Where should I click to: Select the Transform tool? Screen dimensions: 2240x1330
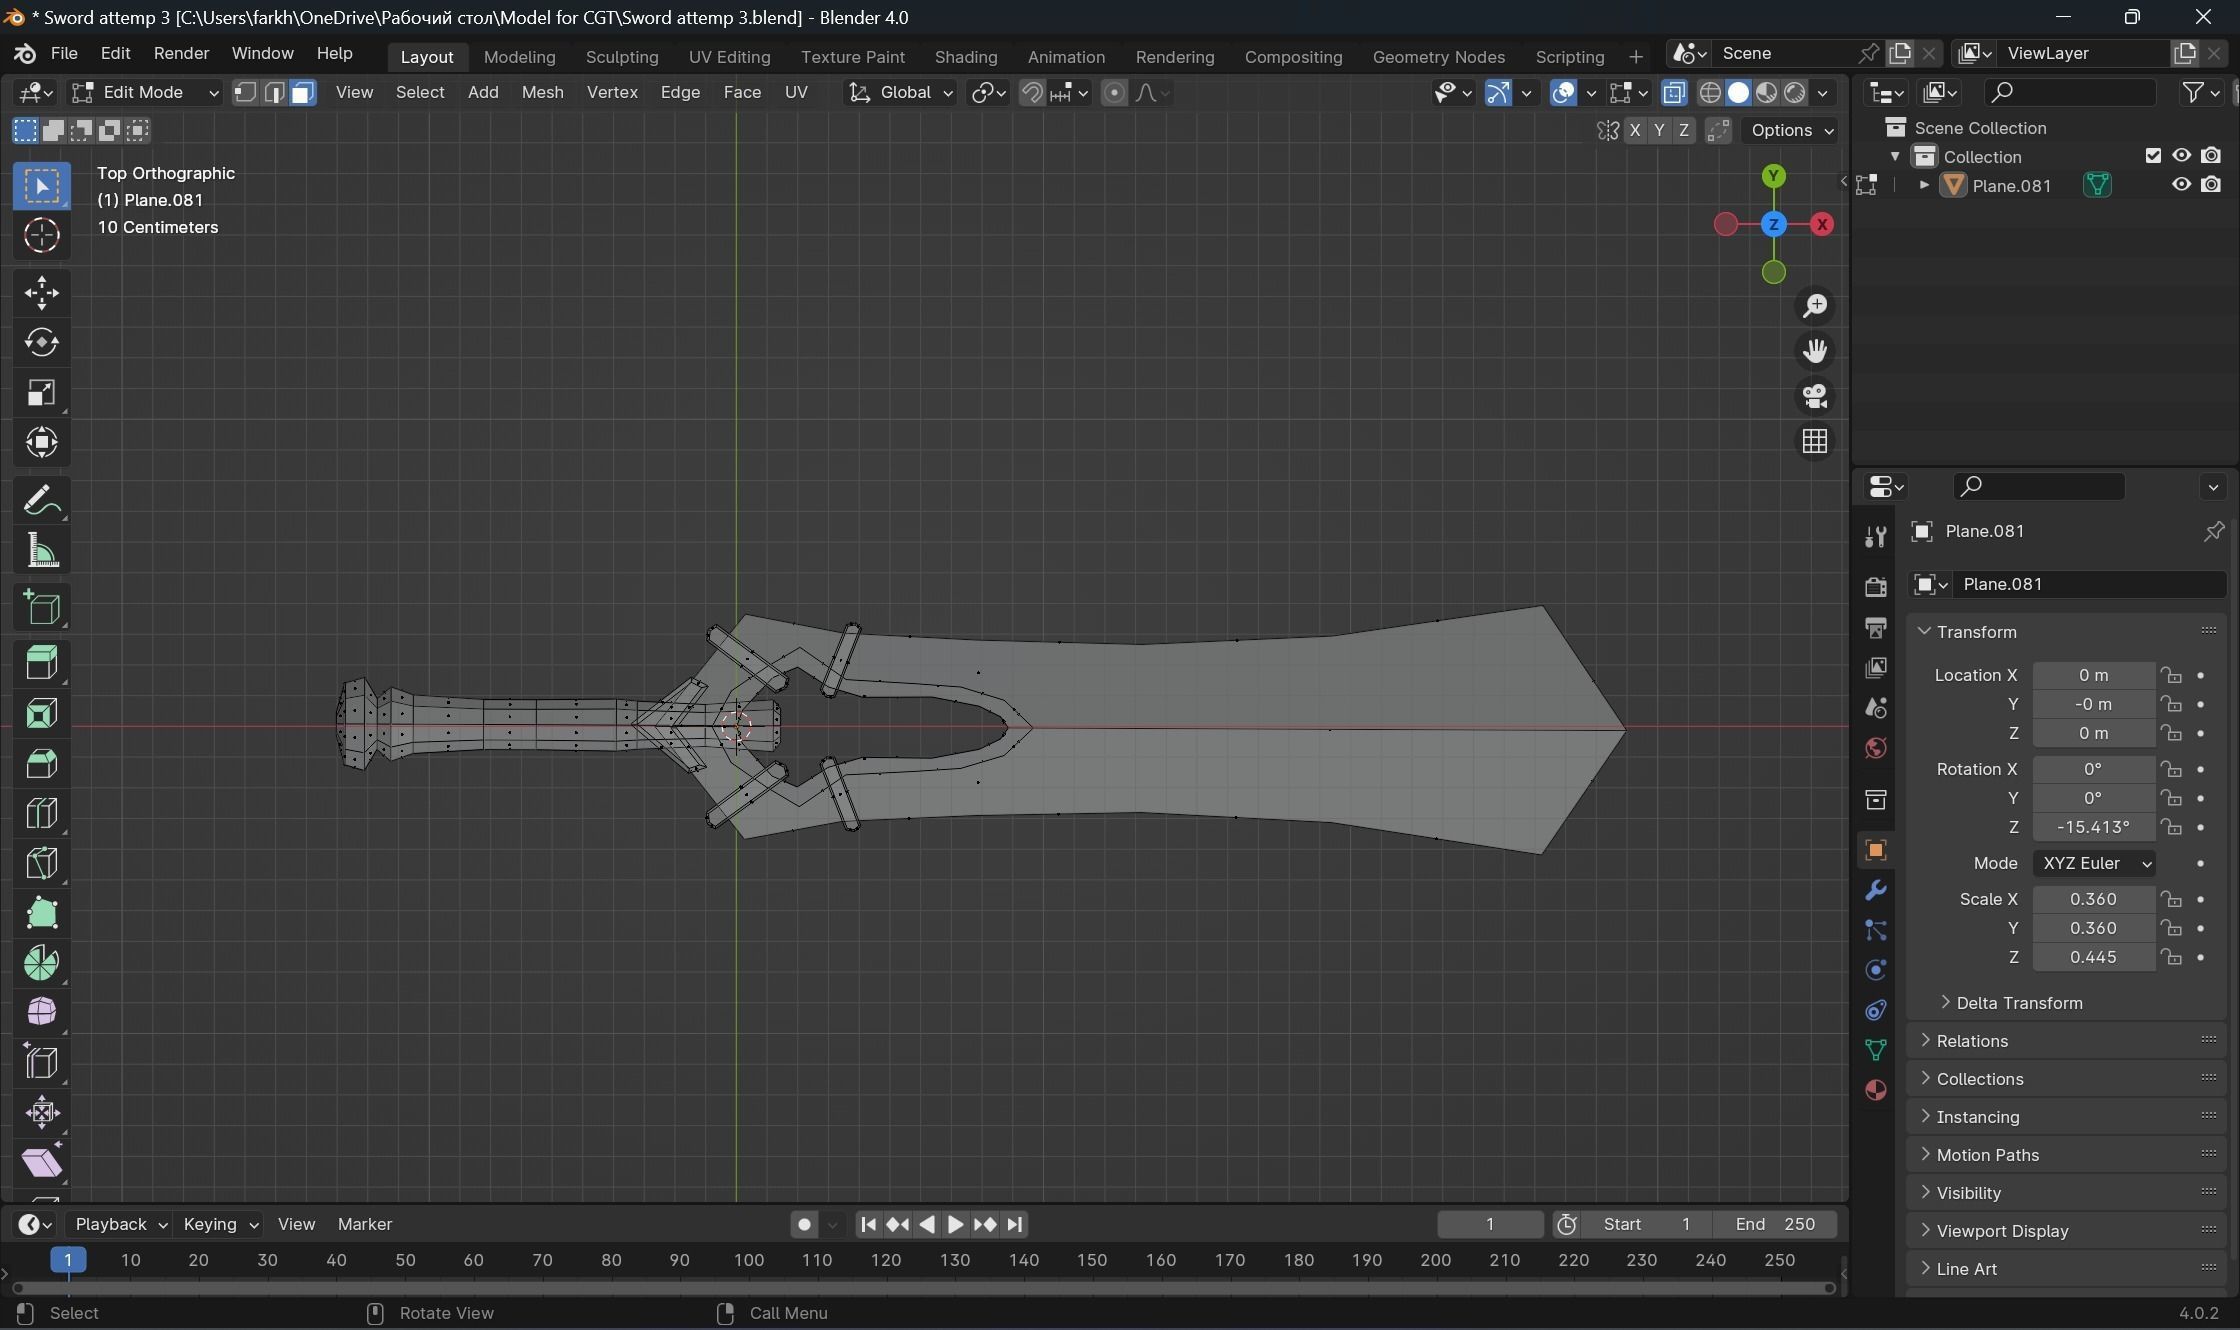(41, 442)
